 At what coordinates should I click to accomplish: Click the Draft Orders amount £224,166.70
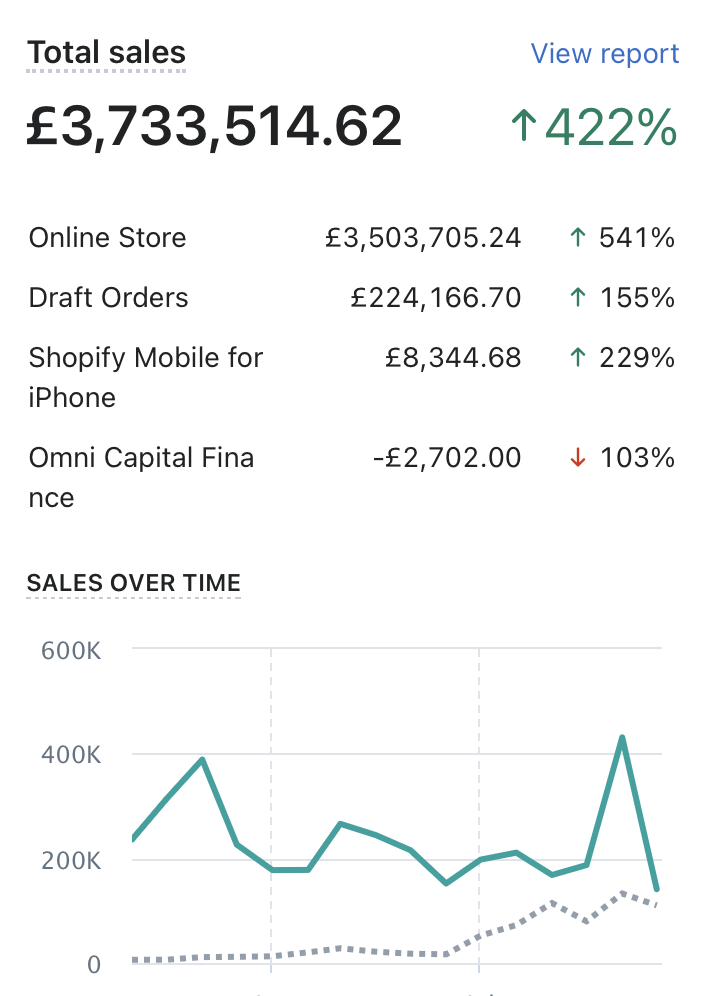(436, 298)
